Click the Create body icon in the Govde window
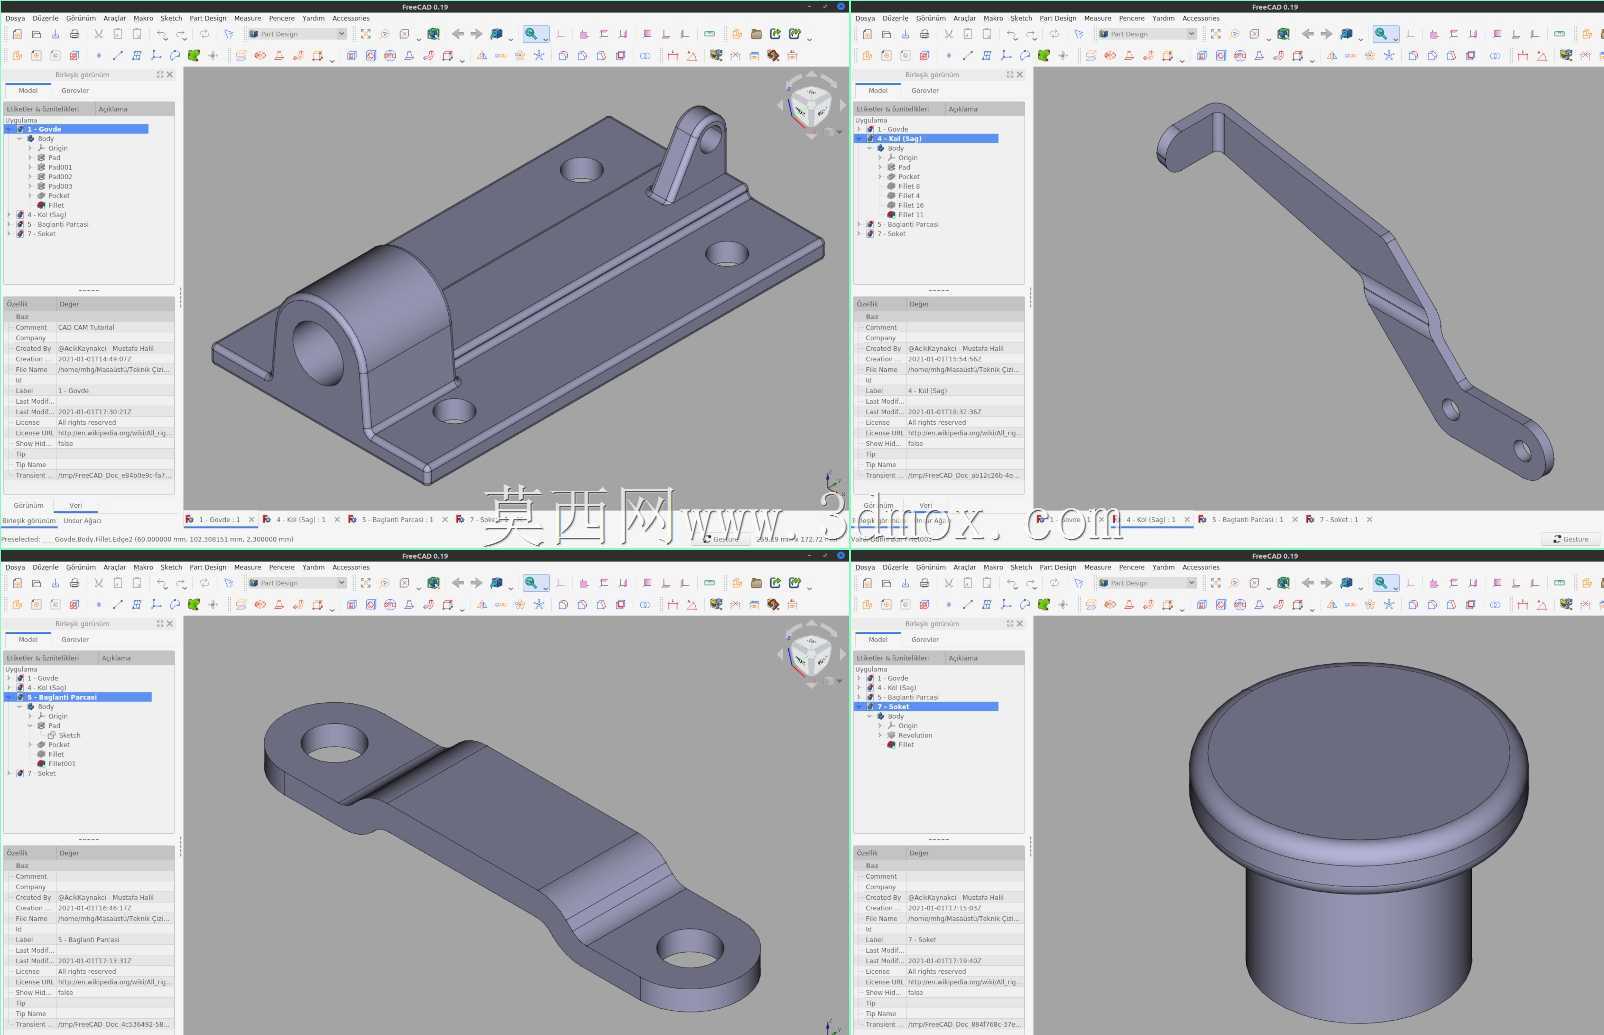The image size is (1604, 1035). (x=17, y=55)
